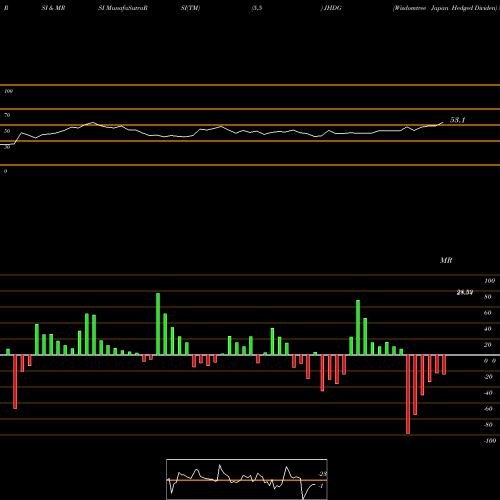Click the SI(TM) header label
This screenshot has height=500, width=500.
point(190,8)
